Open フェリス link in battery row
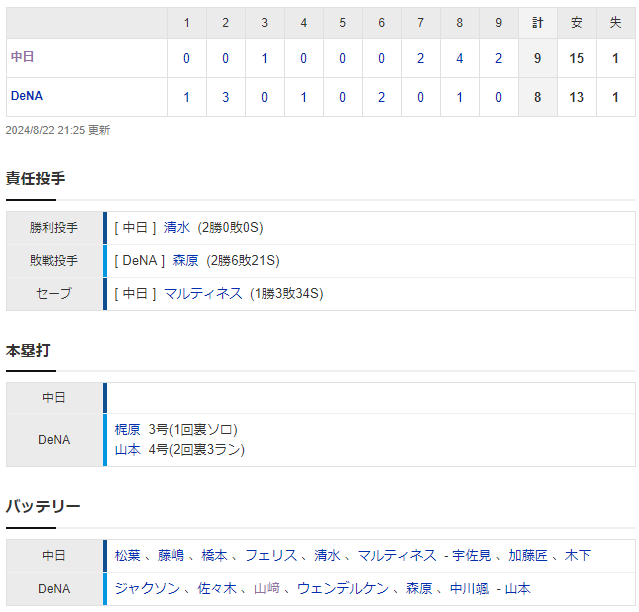 click(271, 555)
